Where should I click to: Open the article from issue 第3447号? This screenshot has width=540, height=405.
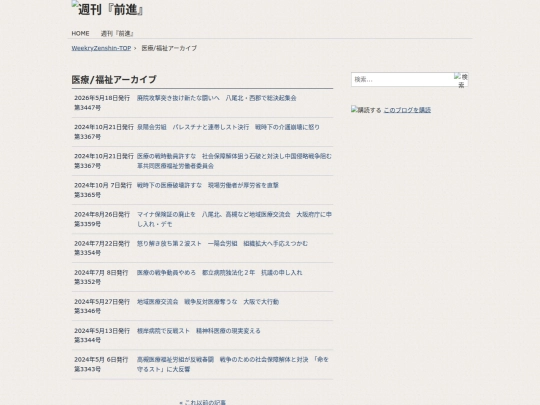[x=216, y=98]
